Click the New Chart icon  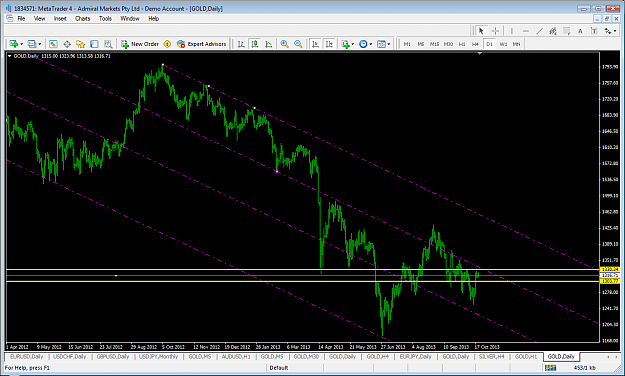(x=14, y=44)
